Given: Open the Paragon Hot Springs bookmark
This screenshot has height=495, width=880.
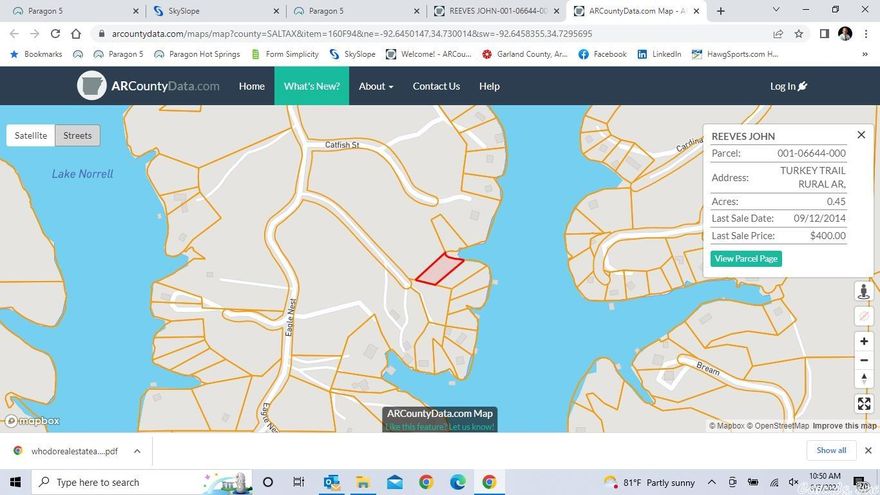Looking at the screenshot, I should tap(197, 54).
